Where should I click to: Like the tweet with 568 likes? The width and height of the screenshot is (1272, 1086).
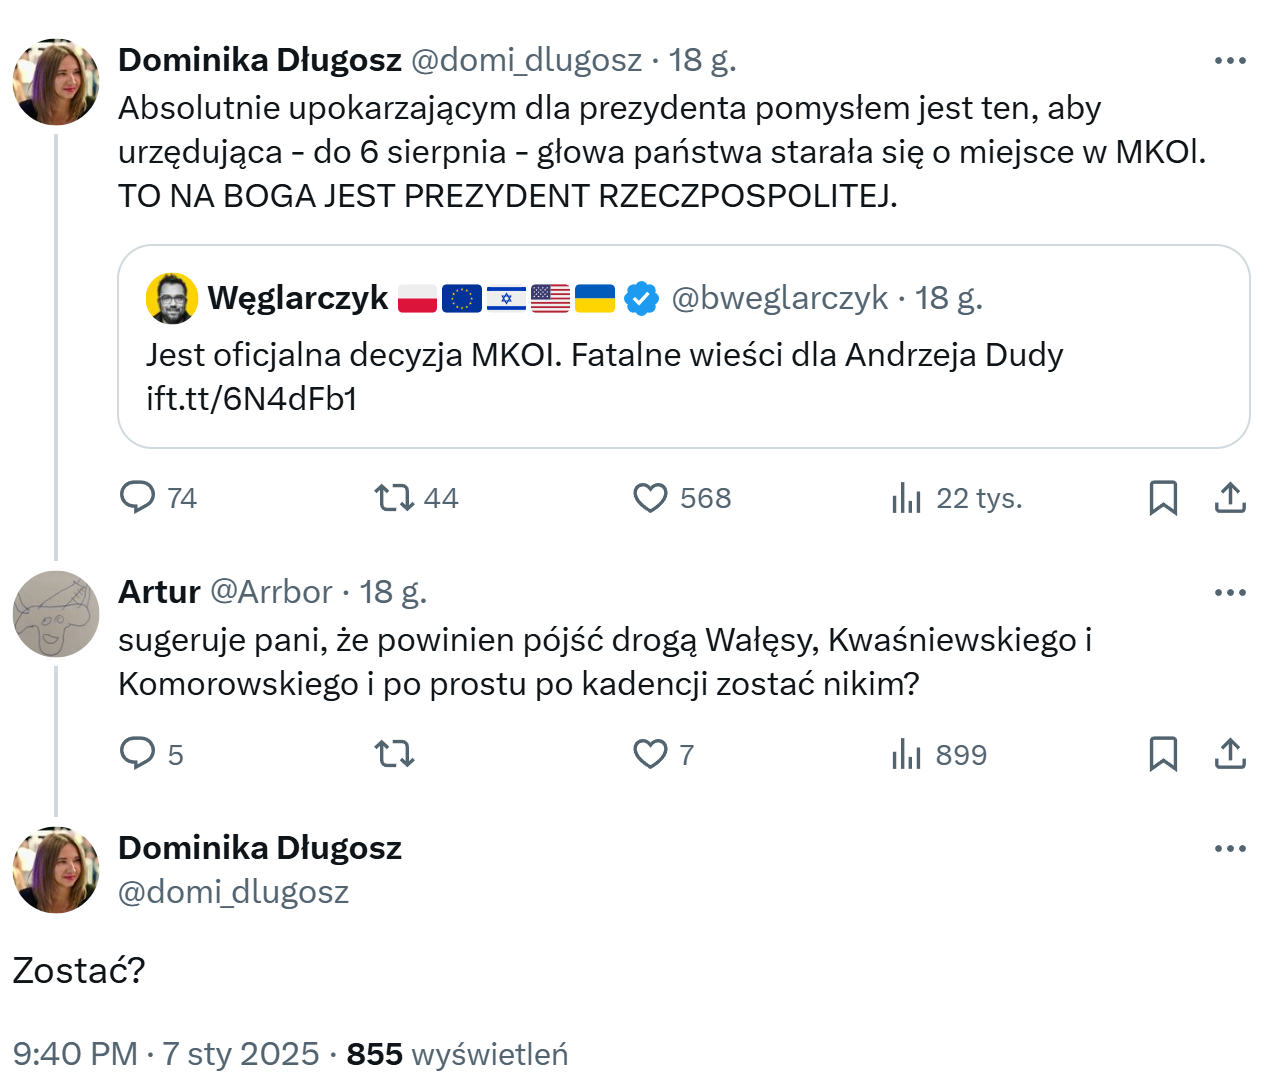pyautogui.click(x=650, y=497)
